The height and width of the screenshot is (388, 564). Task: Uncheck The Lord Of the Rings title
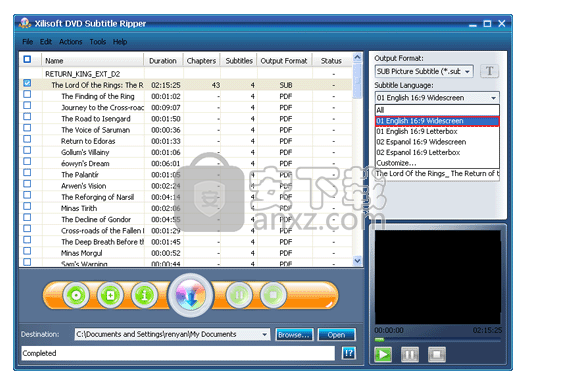(x=27, y=83)
